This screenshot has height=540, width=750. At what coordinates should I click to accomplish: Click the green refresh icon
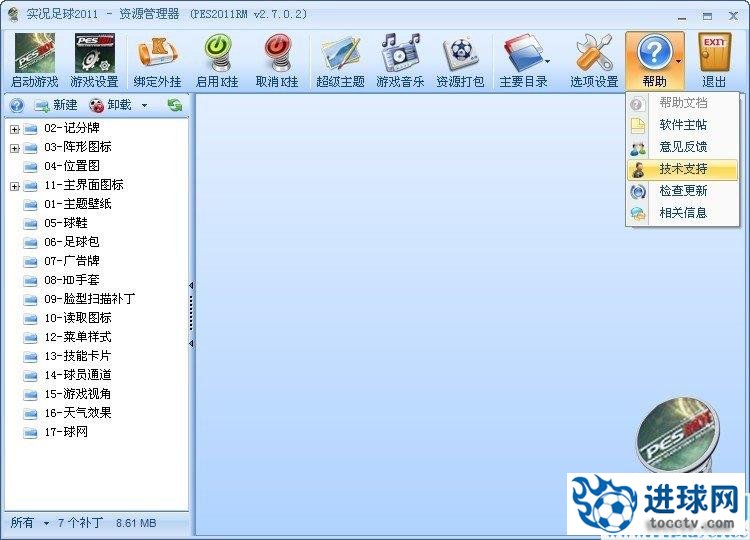(x=175, y=105)
